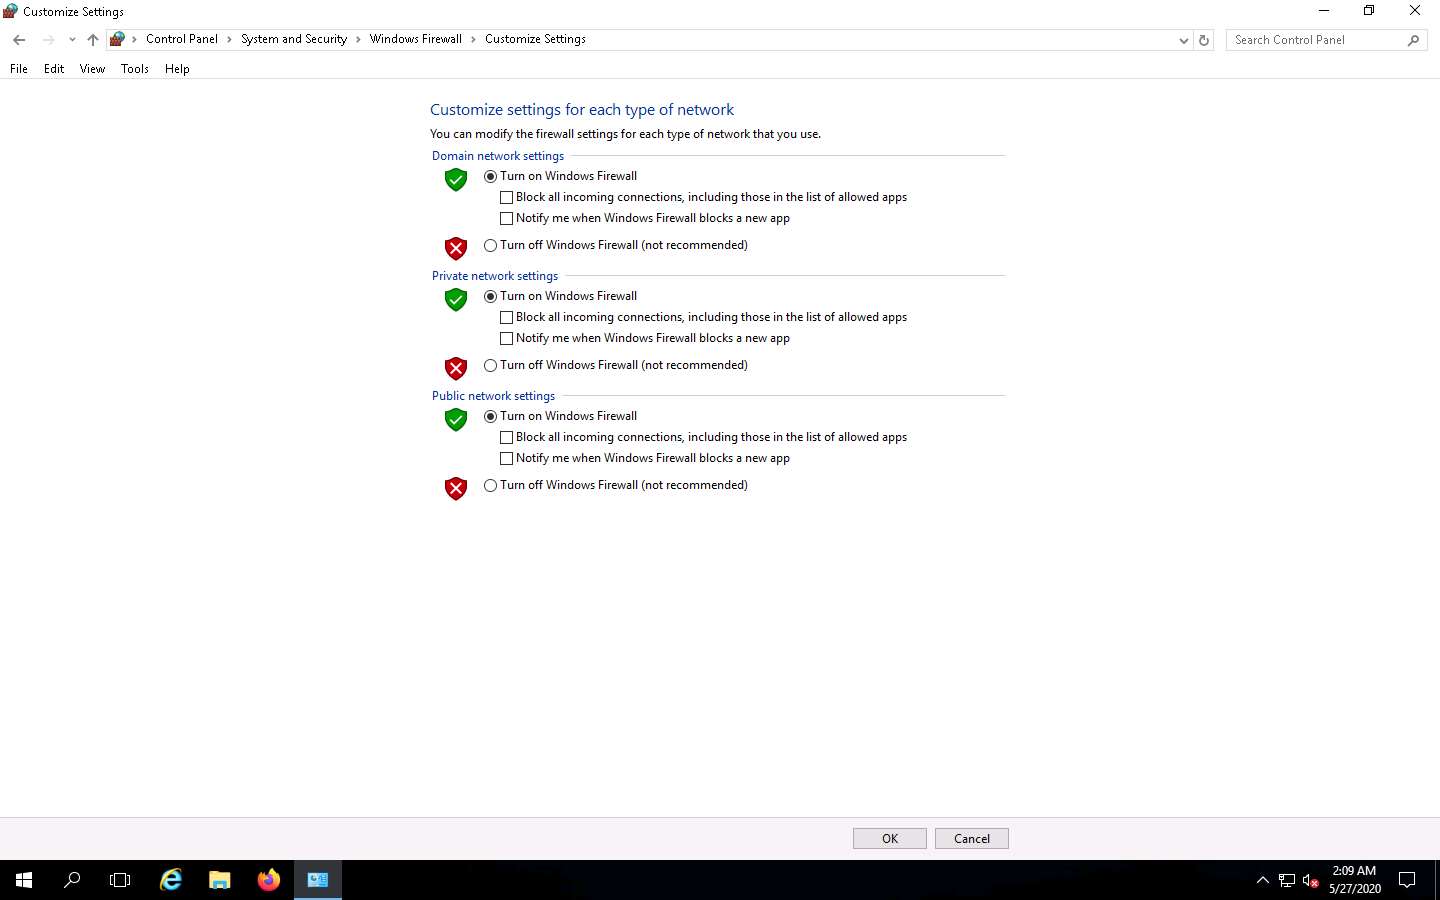Open the recent locations dropdown arrow
1440x900 pixels.
coord(72,40)
